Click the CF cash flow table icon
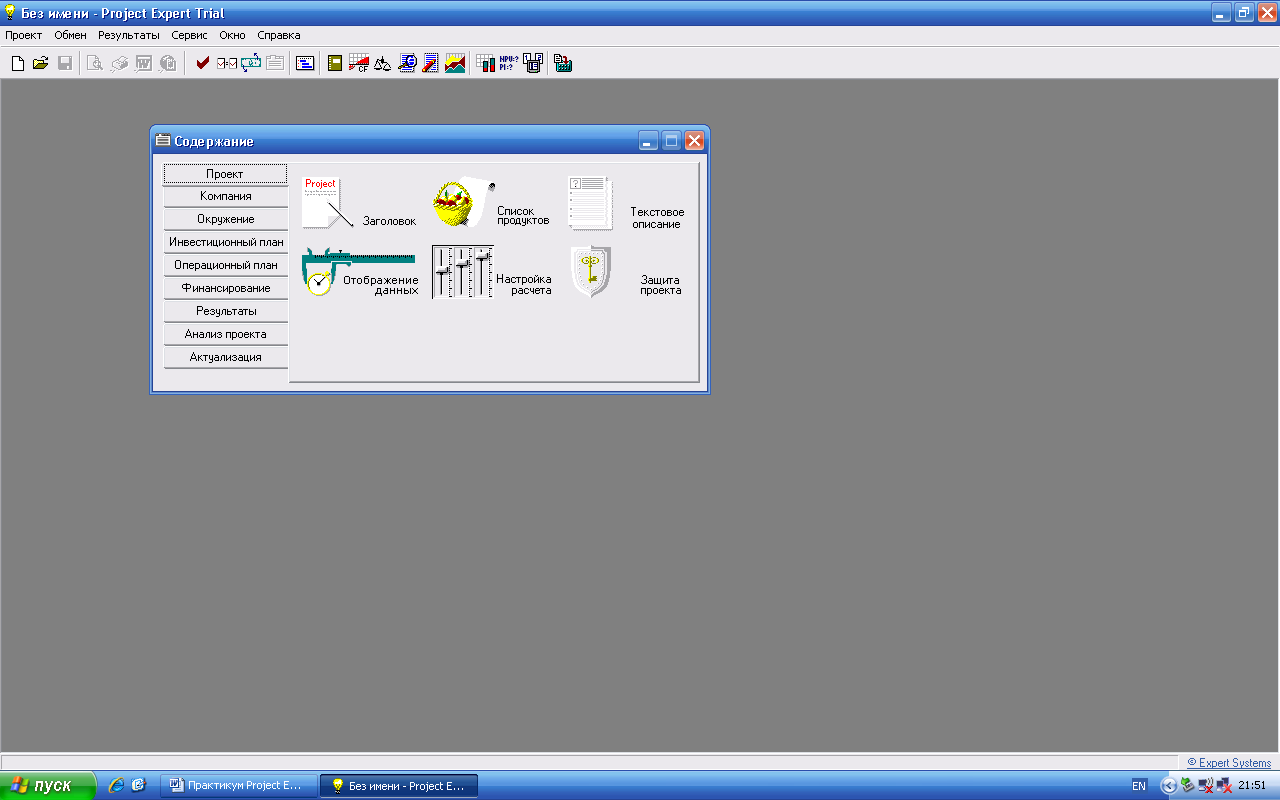The height and width of the screenshot is (800, 1280). click(359, 63)
